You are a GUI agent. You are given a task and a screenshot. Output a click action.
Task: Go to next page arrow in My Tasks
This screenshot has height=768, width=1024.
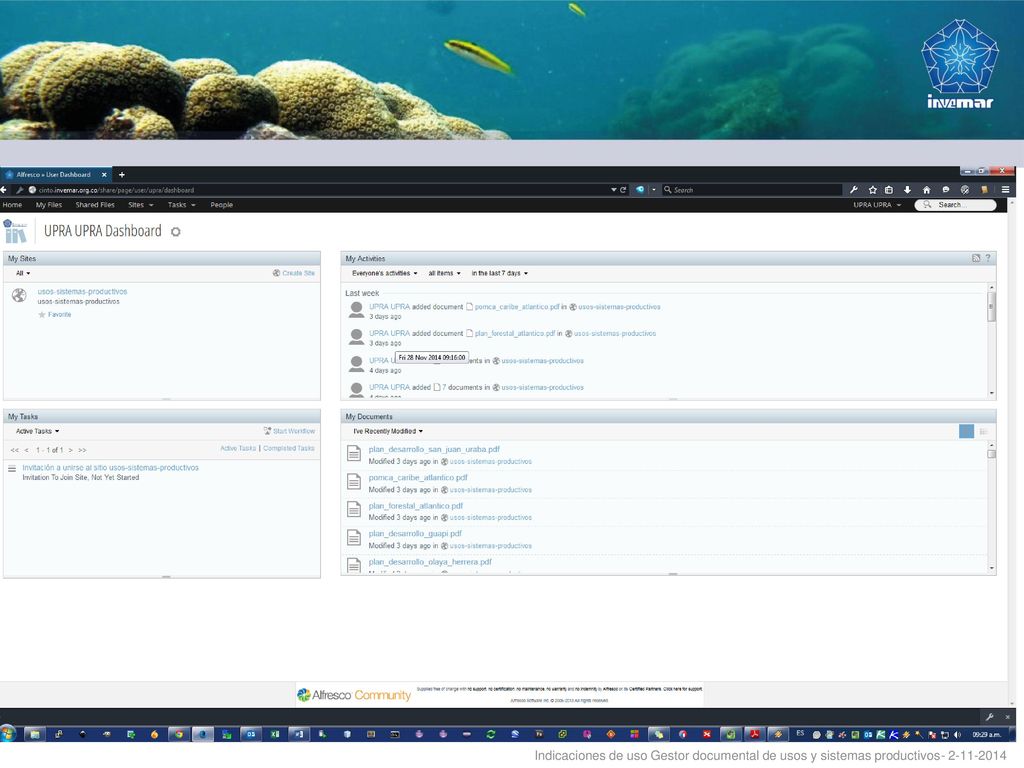[71, 450]
